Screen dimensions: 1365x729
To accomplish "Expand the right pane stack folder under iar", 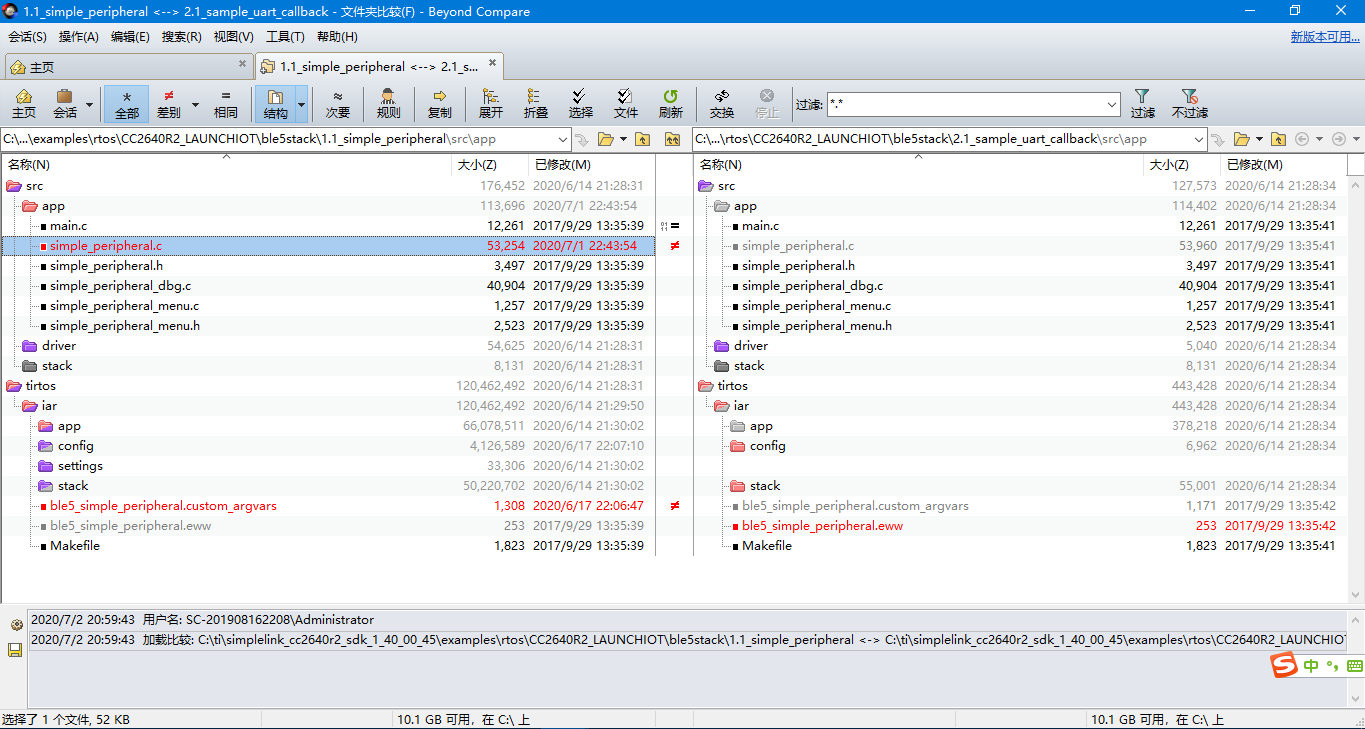I will (x=738, y=486).
